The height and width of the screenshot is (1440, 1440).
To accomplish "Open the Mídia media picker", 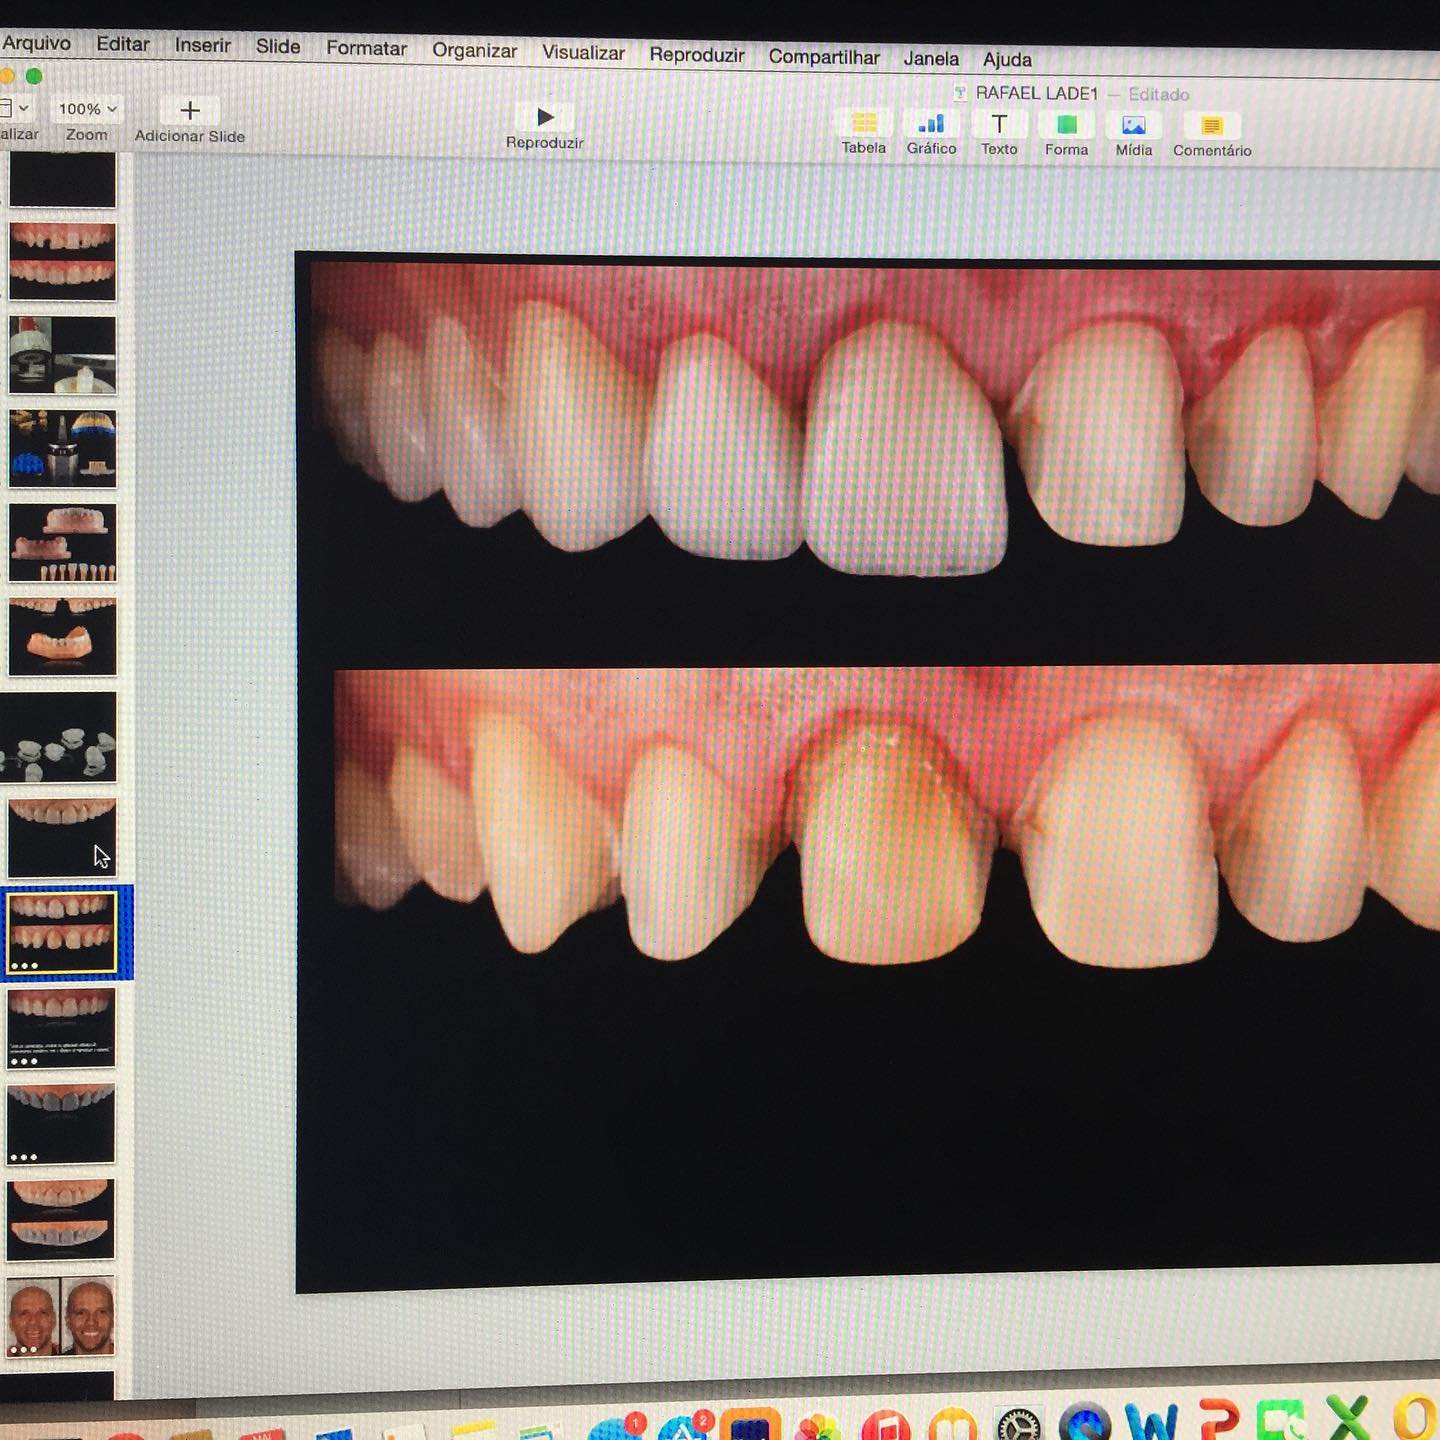I will tap(1134, 126).
